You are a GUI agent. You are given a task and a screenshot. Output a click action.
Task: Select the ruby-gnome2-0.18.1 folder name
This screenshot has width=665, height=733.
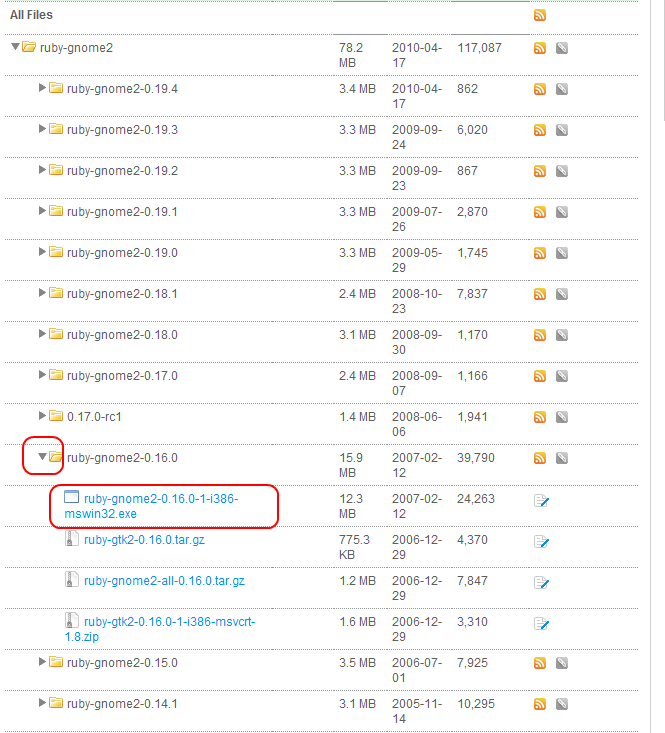click(x=122, y=294)
